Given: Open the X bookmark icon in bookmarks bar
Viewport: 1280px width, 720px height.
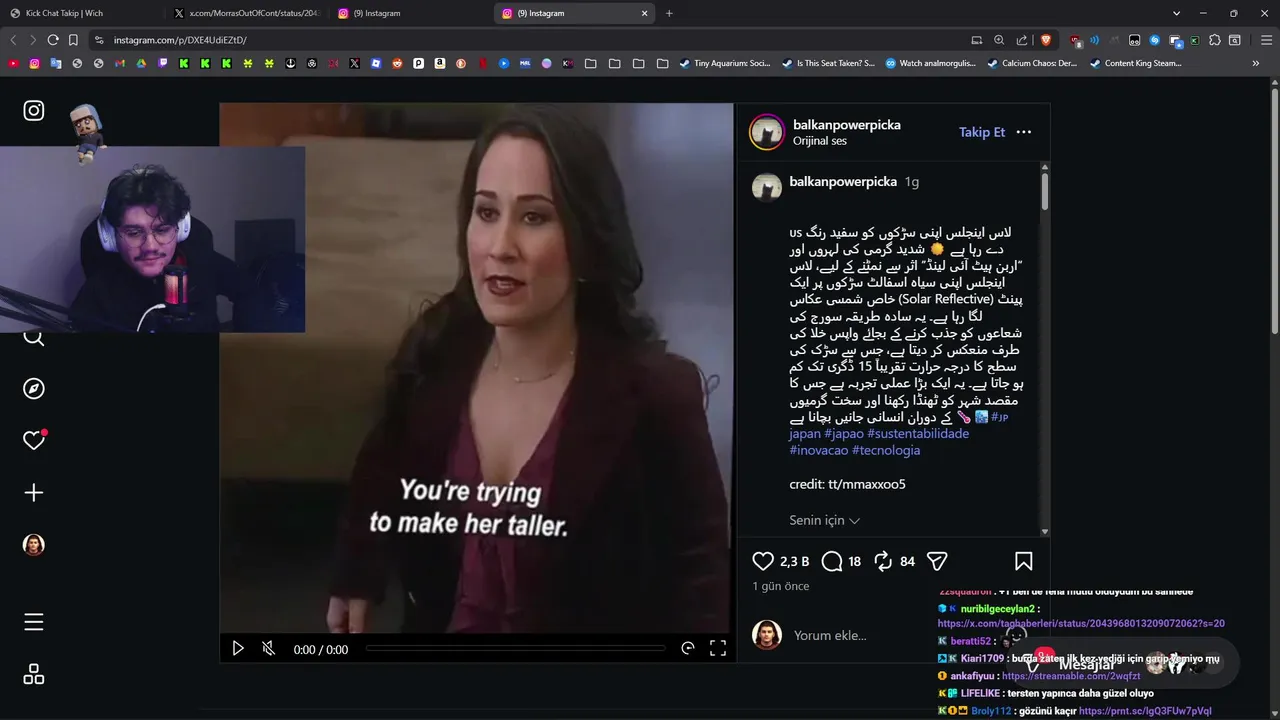Looking at the screenshot, I should [354, 63].
